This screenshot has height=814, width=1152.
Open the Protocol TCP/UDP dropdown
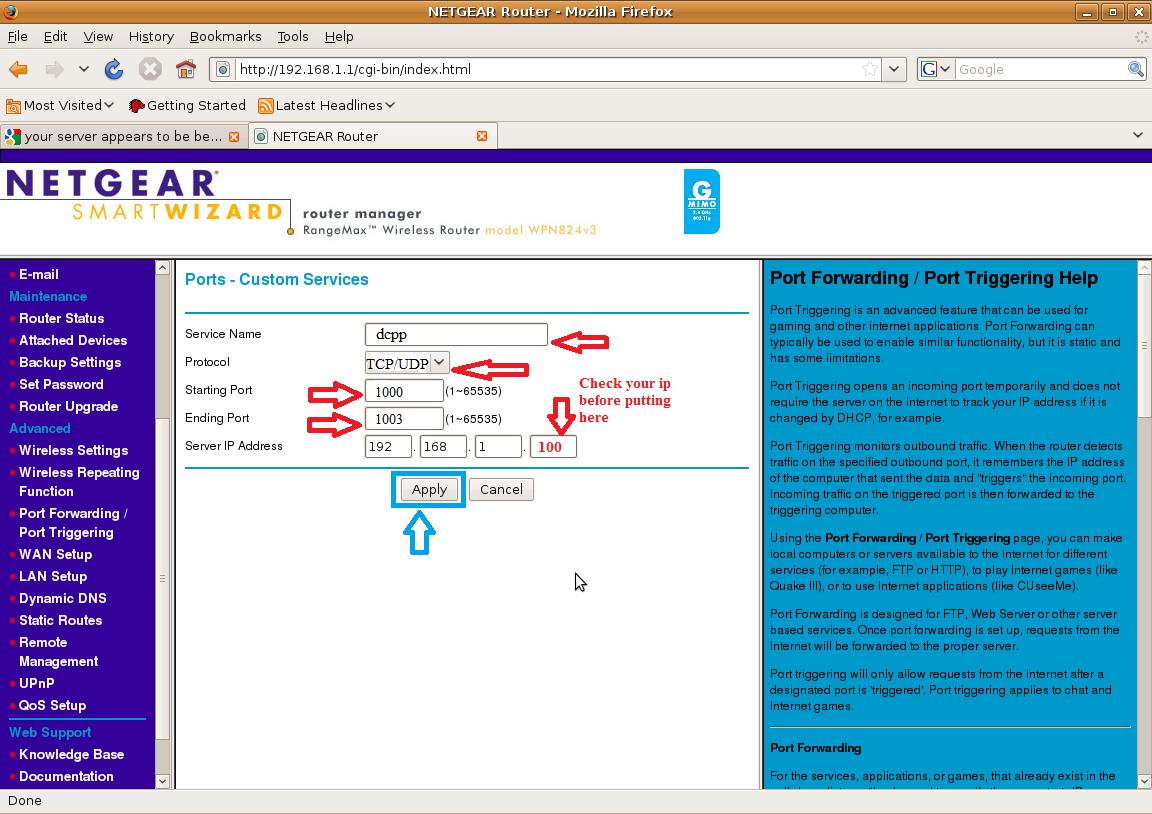point(407,363)
